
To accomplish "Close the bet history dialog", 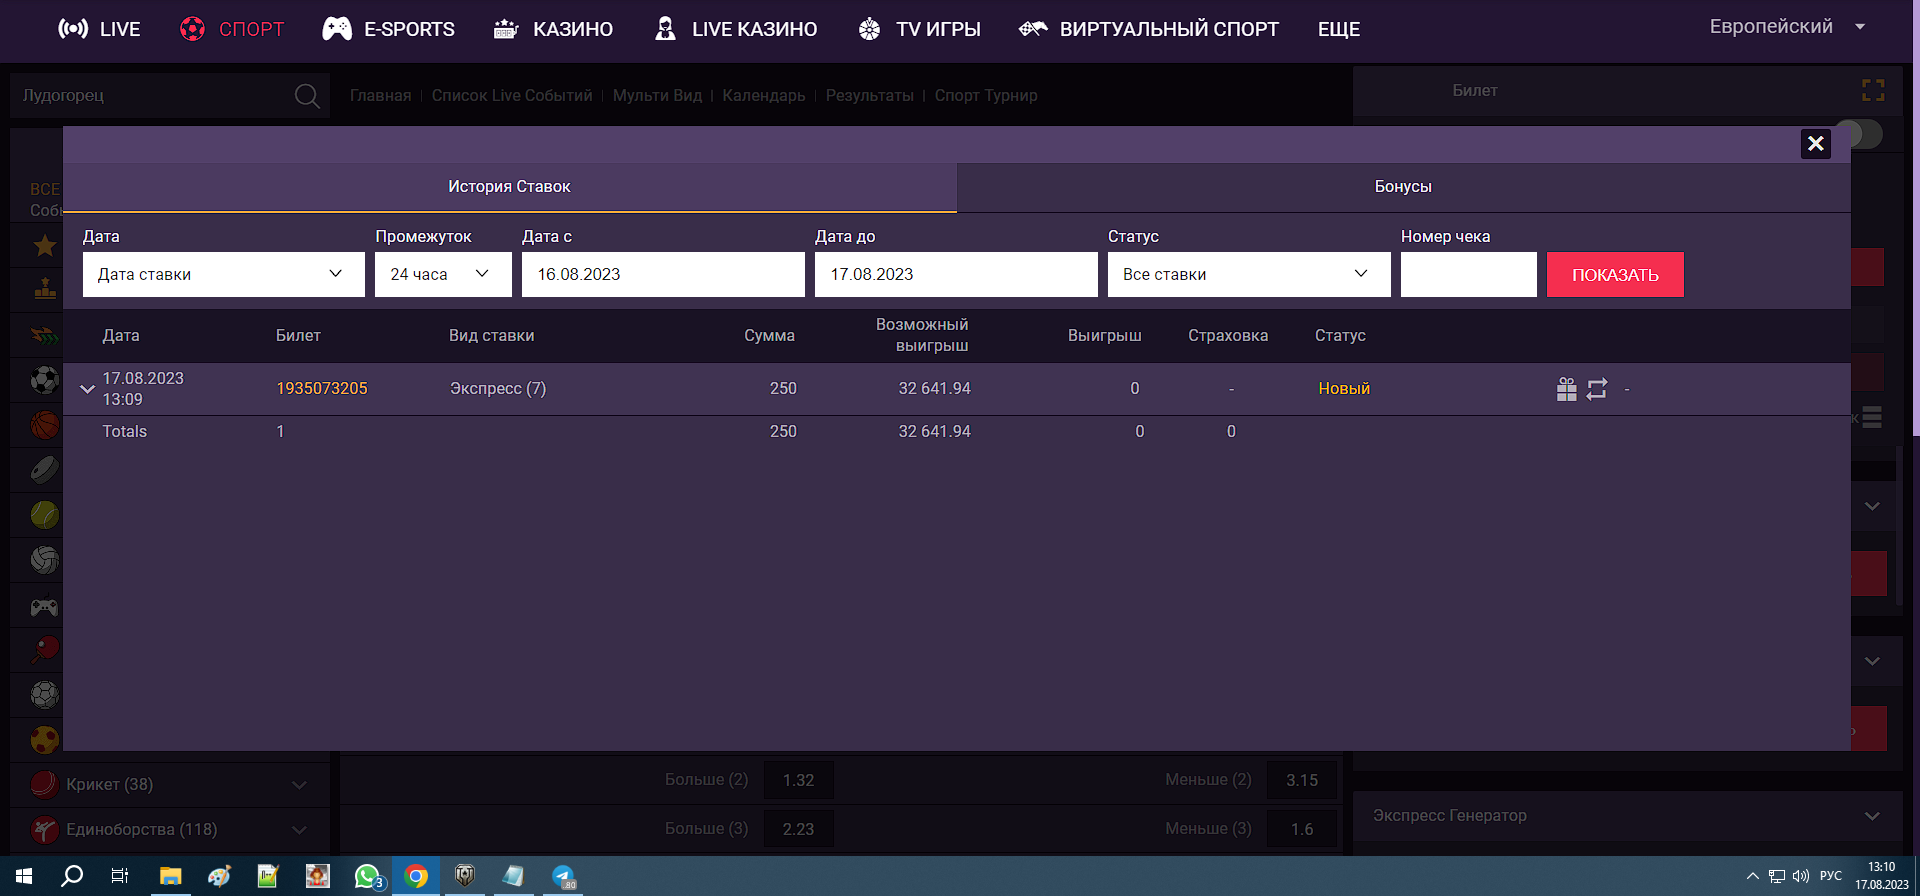I will 1815,144.
